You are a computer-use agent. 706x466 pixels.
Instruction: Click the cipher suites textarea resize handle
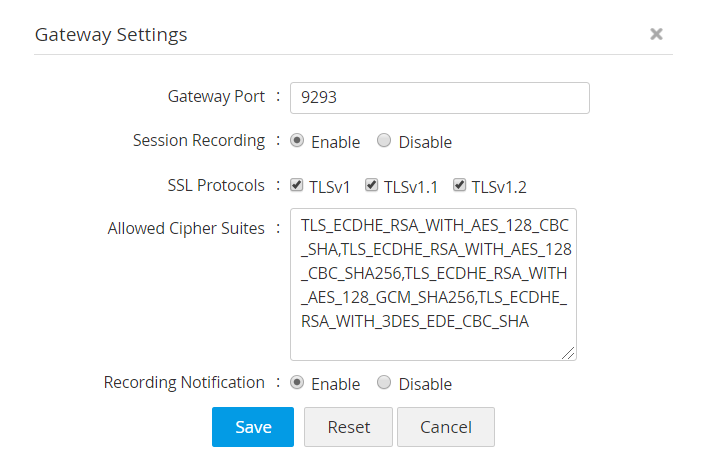570,353
